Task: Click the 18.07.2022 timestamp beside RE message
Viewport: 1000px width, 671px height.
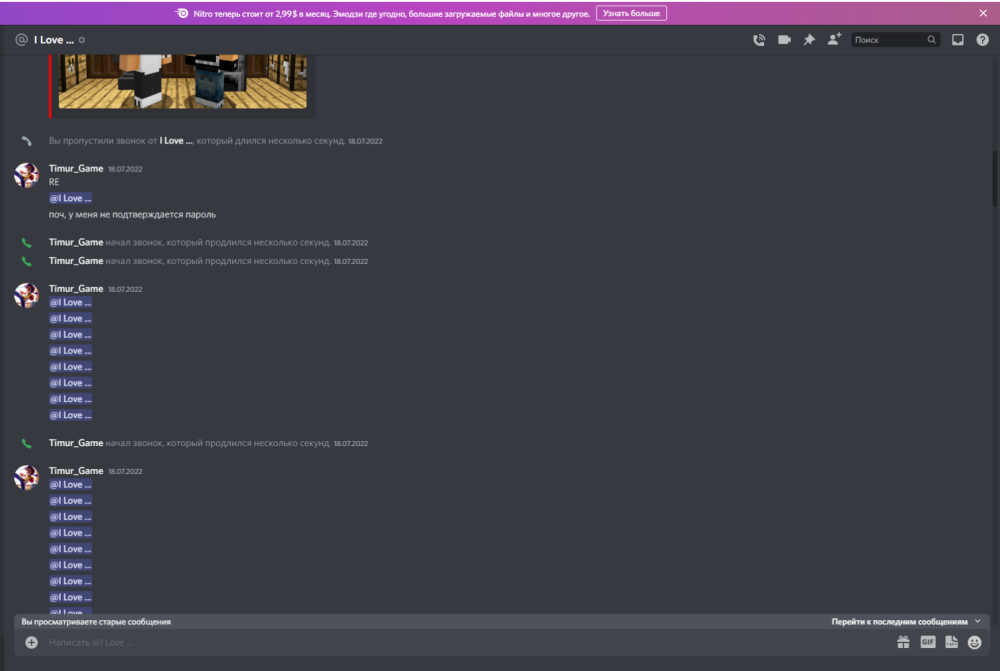Action: click(125, 169)
